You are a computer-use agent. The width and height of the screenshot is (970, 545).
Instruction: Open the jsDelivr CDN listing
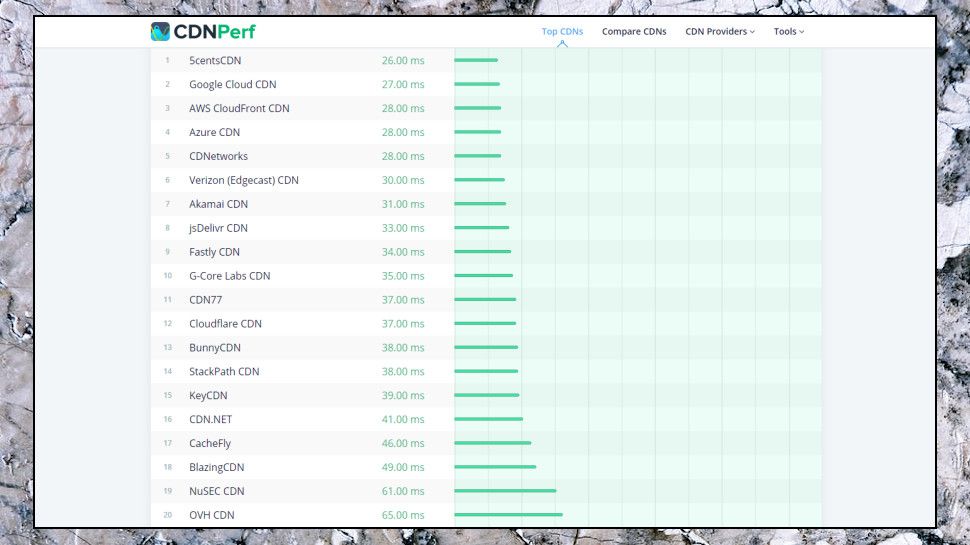click(218, 228)
